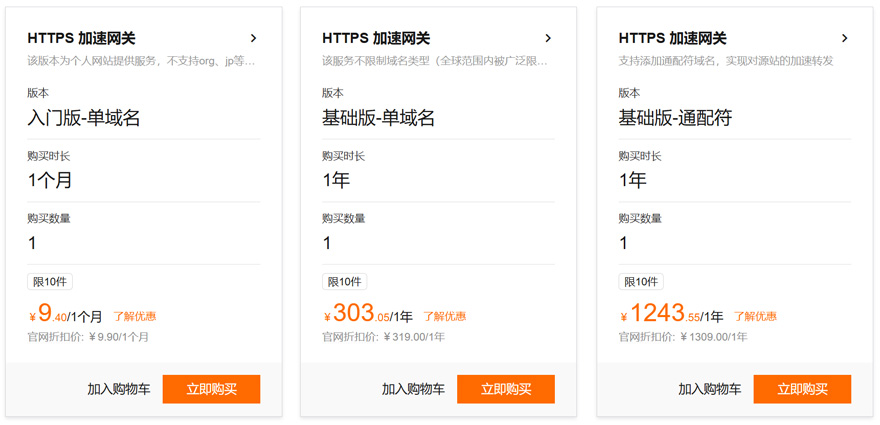Viewport: 880px width, 425px height.
Task: Add the 入门版-单域名 plan to cart via 加入购物车
Action: click(119, 389)
